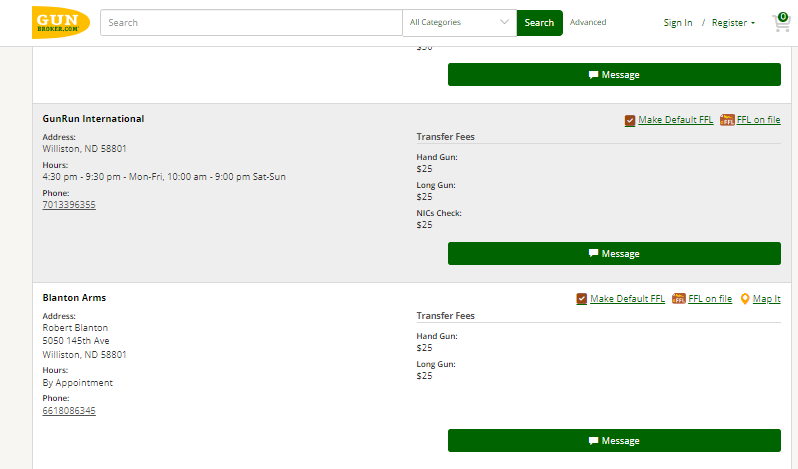Select the Robert Blanton name text
The height and width of the screenshot is (469, 798).
pyautogui.click(x=75, y=328)
